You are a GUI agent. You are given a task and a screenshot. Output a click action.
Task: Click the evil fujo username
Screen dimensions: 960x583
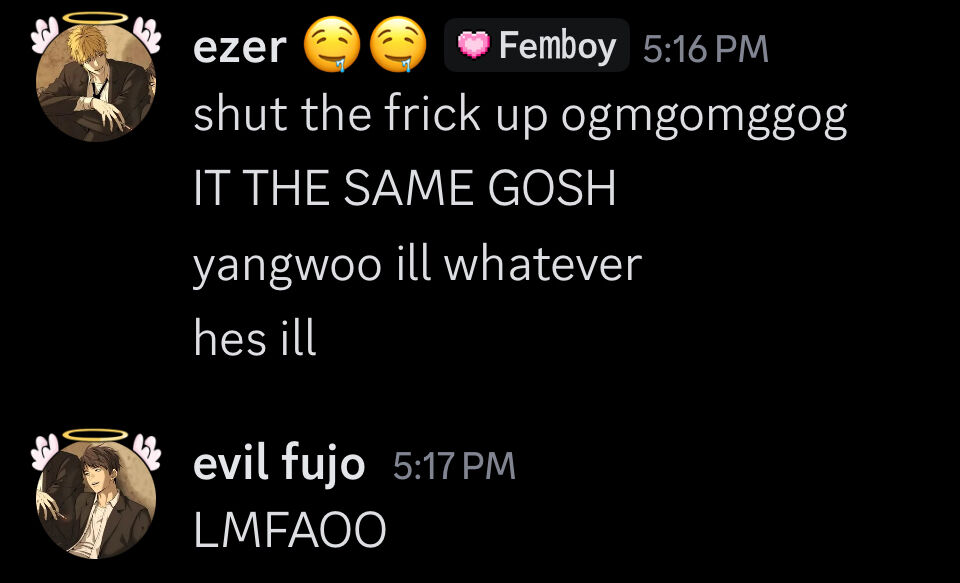pos(279,465)
